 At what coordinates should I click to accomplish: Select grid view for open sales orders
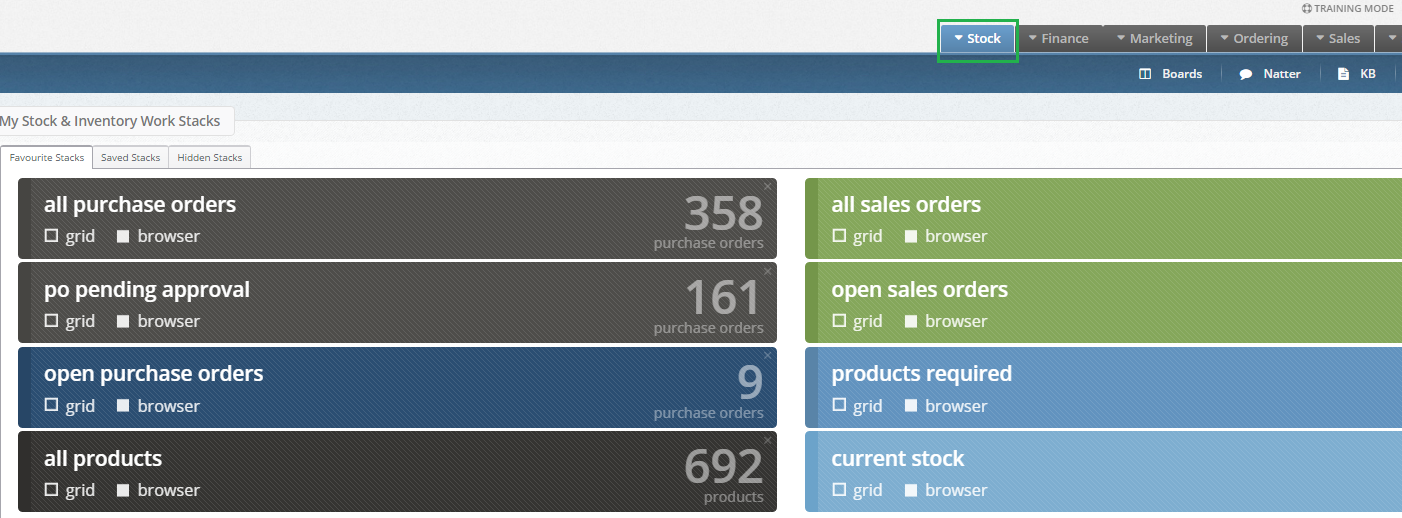click(858, 321)
